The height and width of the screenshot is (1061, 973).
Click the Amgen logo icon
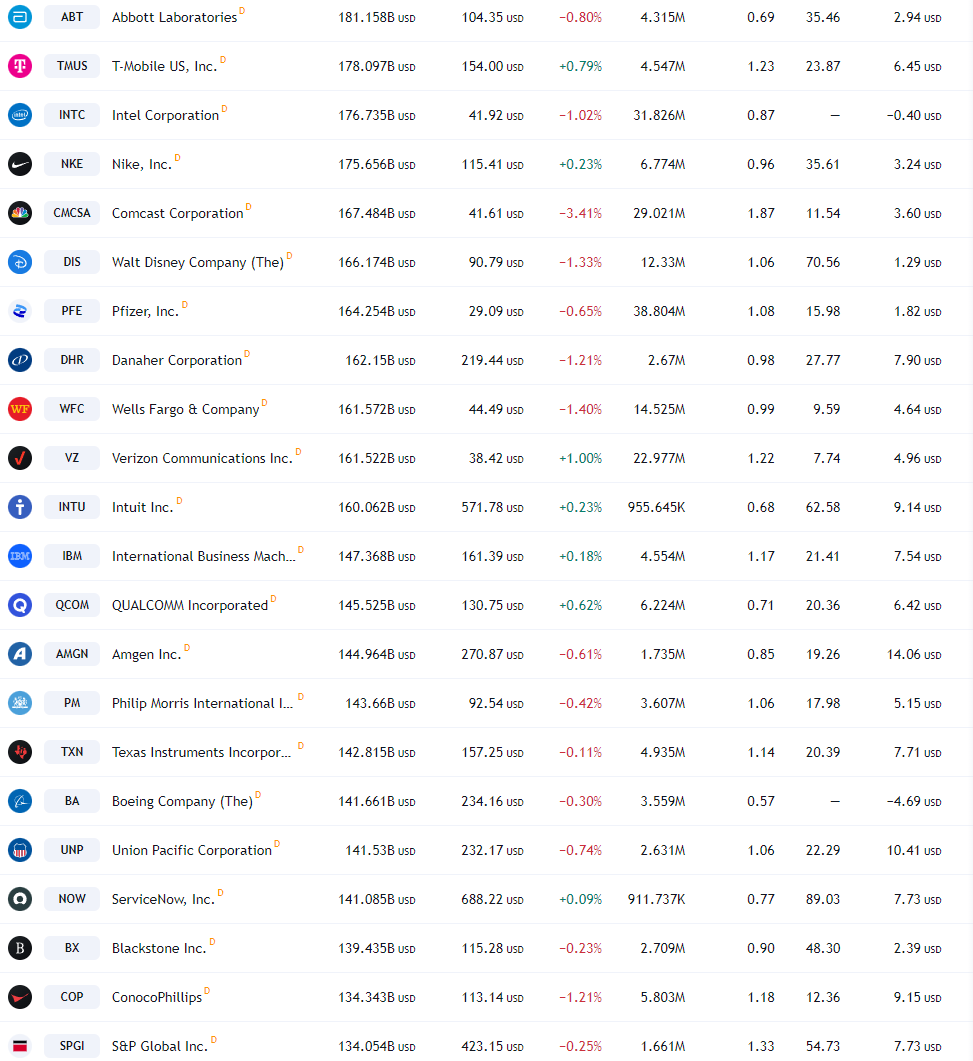pos(20,654)
